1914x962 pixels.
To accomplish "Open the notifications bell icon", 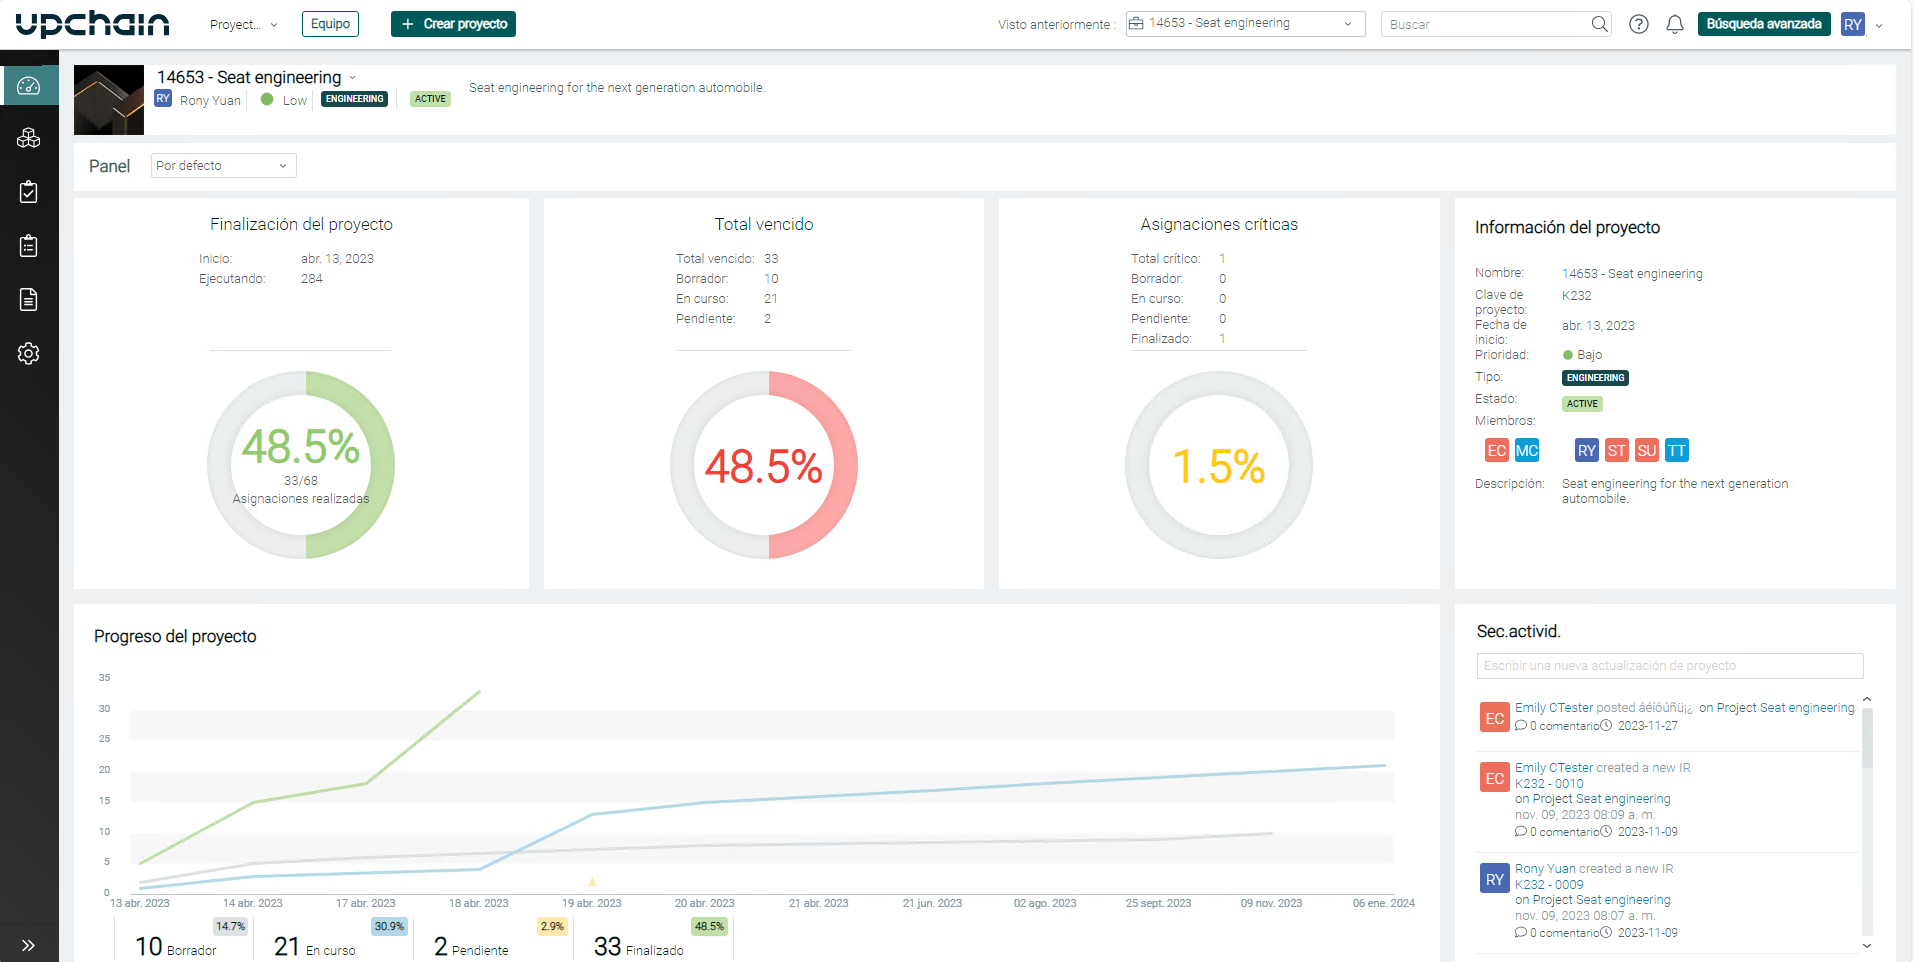I will coord(1675,24).
